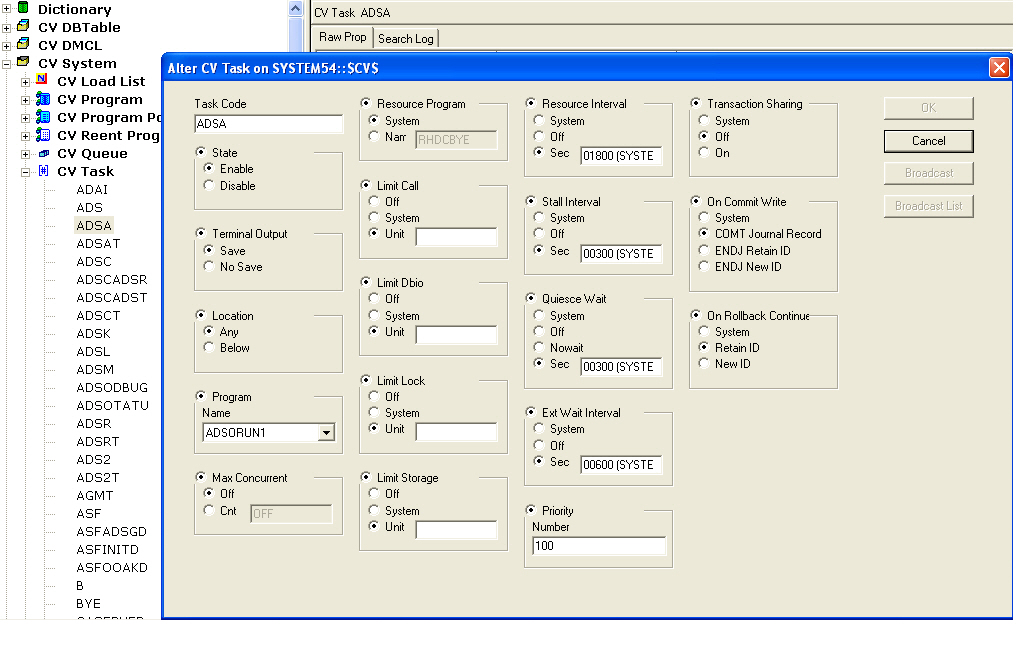Expand the CV DBTable node
This screenshot has height=650, width=1024.
[7, 27]
